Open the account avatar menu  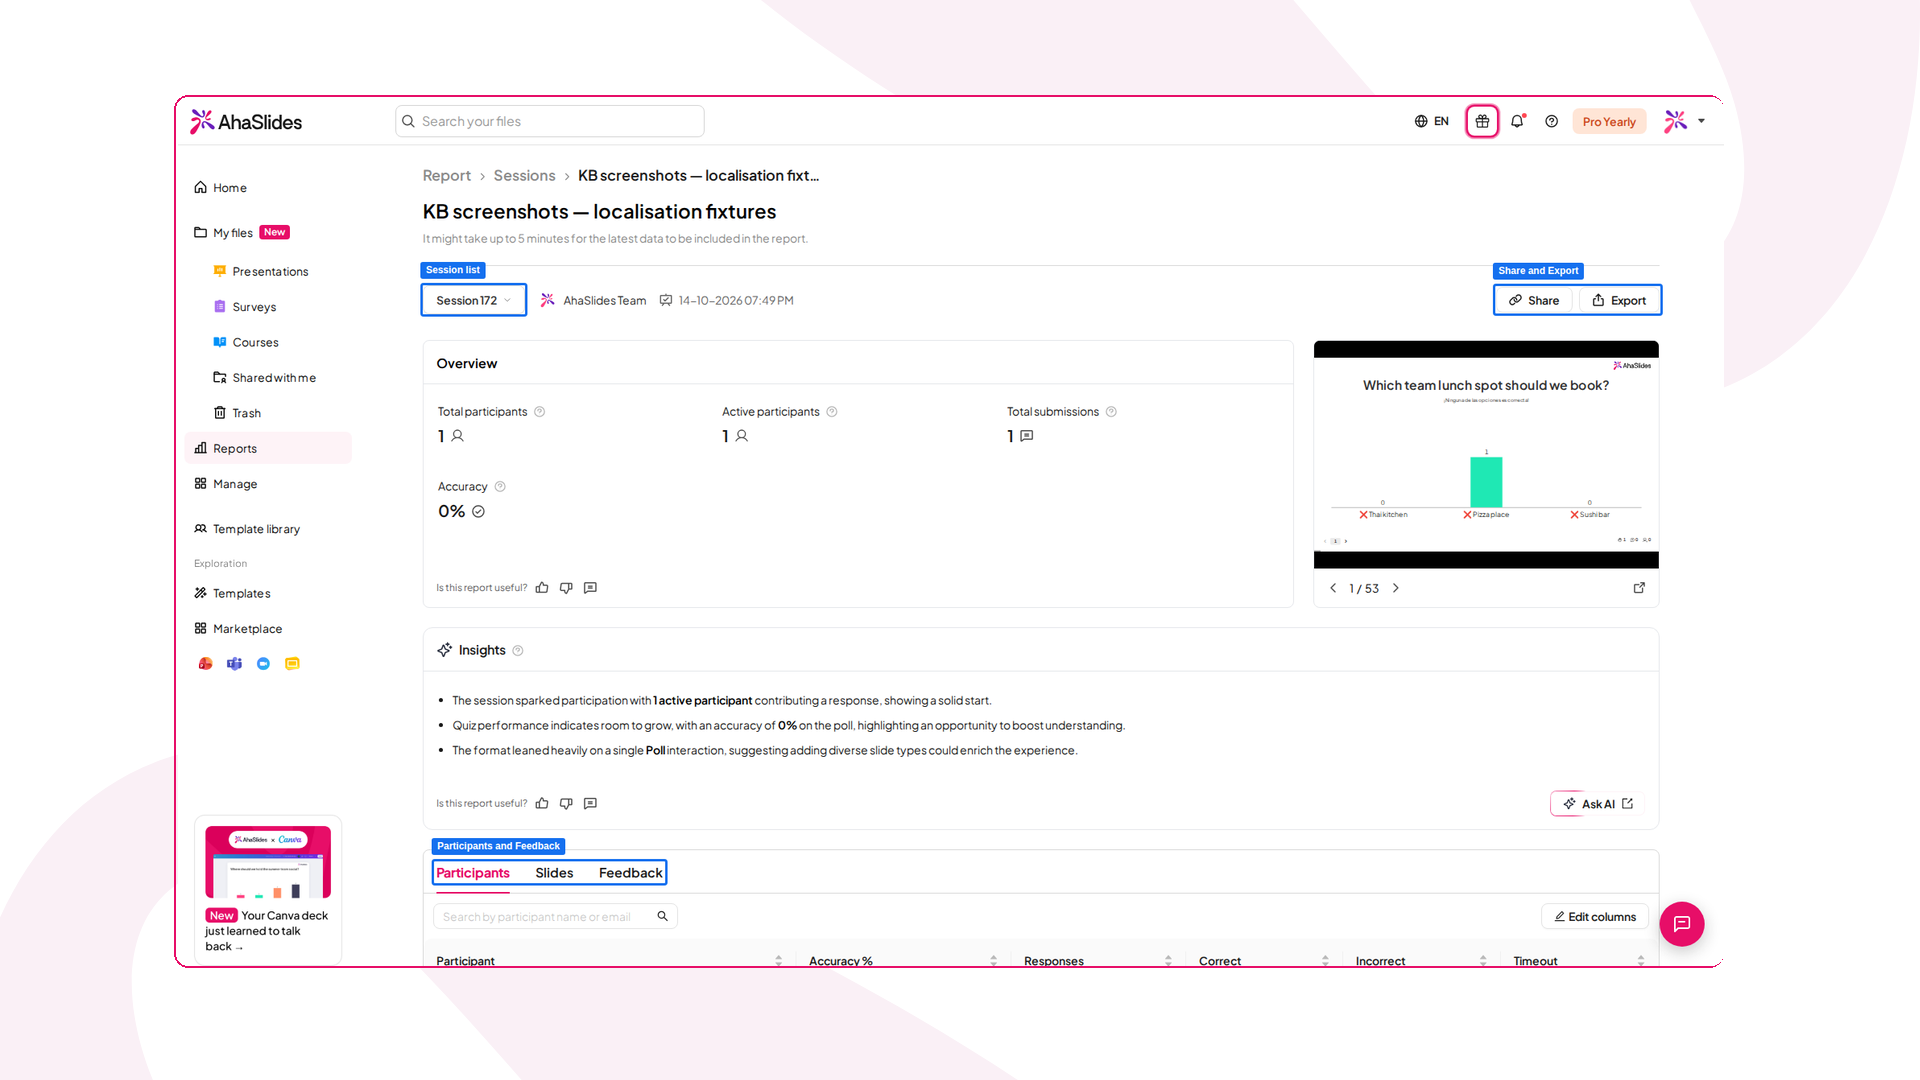coord(1685,121)
